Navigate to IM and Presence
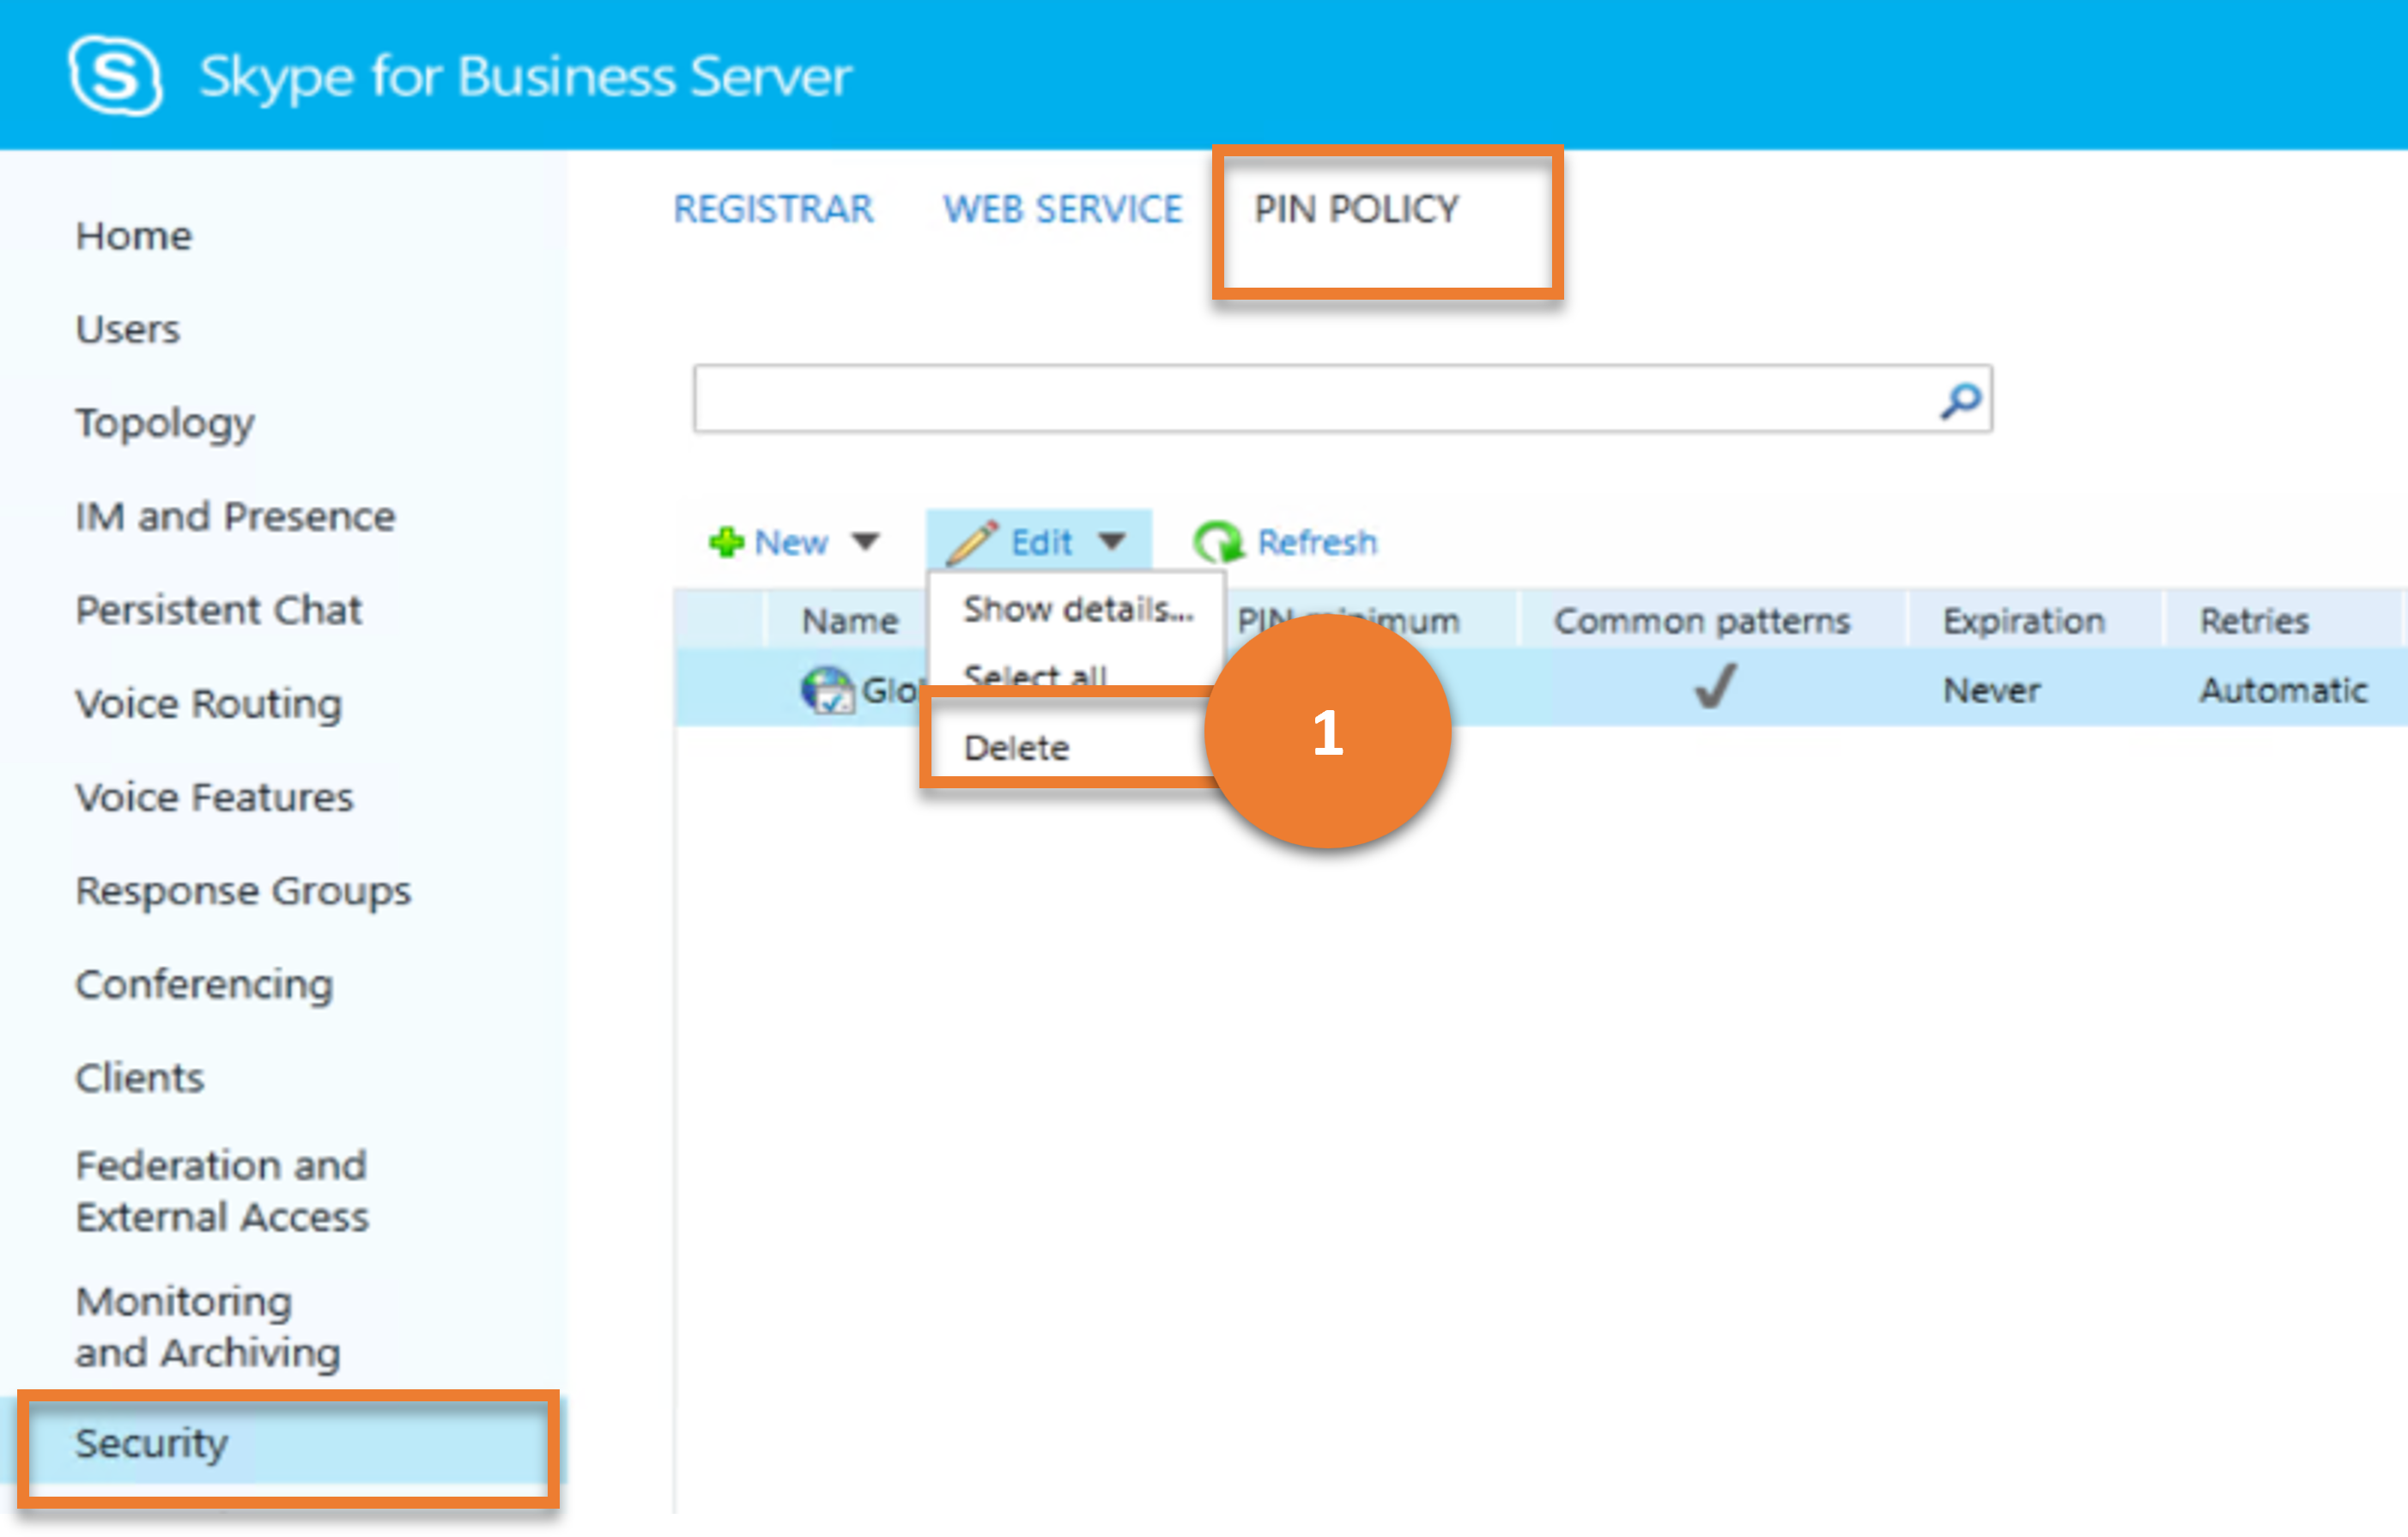The width and height of the screenshot is (2408, 1537). 236,516
